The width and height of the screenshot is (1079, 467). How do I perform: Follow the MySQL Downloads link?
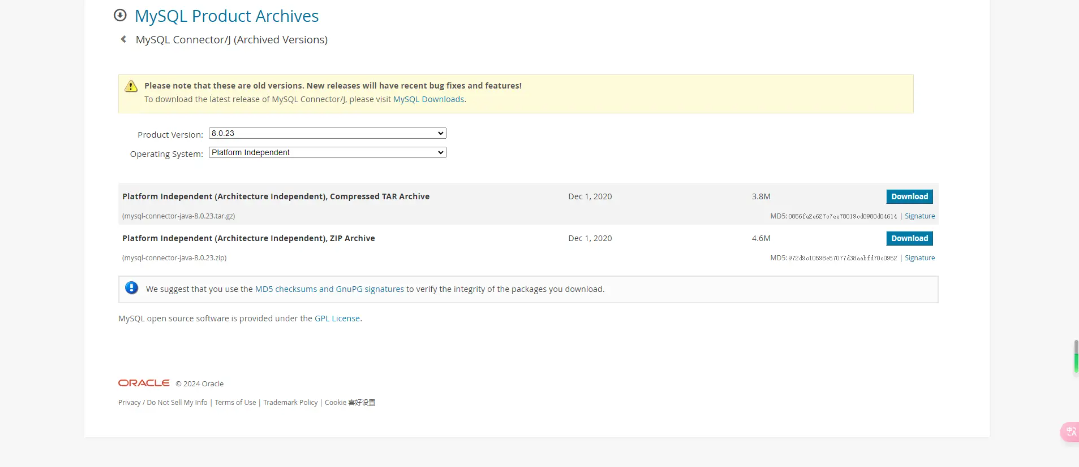tap(429, 99)
